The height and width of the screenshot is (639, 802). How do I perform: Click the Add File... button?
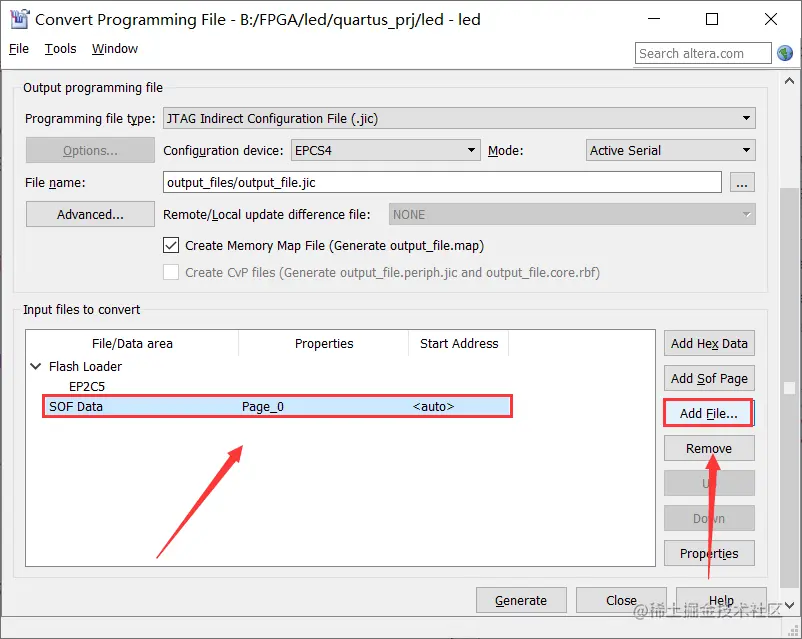(709, 413)
